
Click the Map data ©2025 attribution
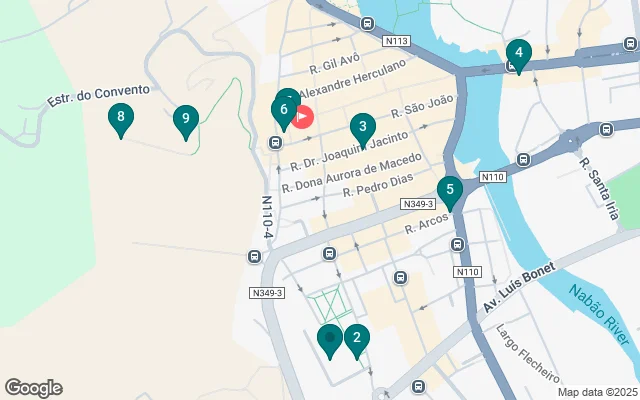597,392
